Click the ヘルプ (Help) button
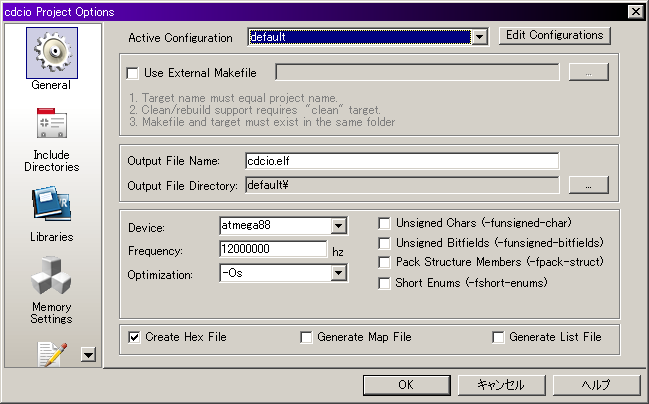This screenshot has width=649, height=404. (596, 385)
